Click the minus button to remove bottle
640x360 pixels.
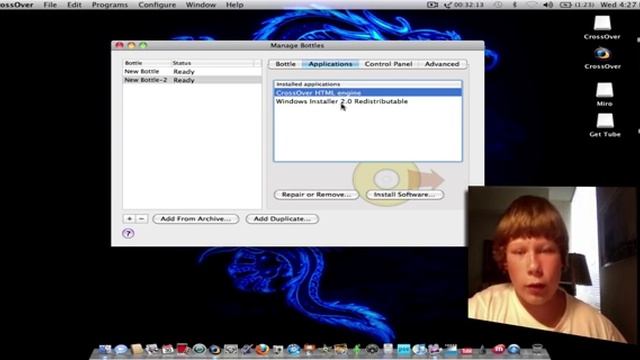(142, 219)
